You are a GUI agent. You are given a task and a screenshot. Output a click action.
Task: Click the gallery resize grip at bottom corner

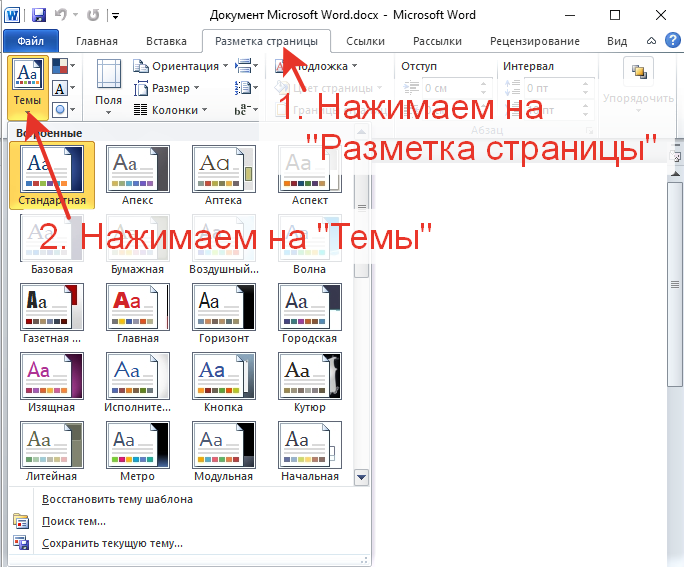coord(364,560)
